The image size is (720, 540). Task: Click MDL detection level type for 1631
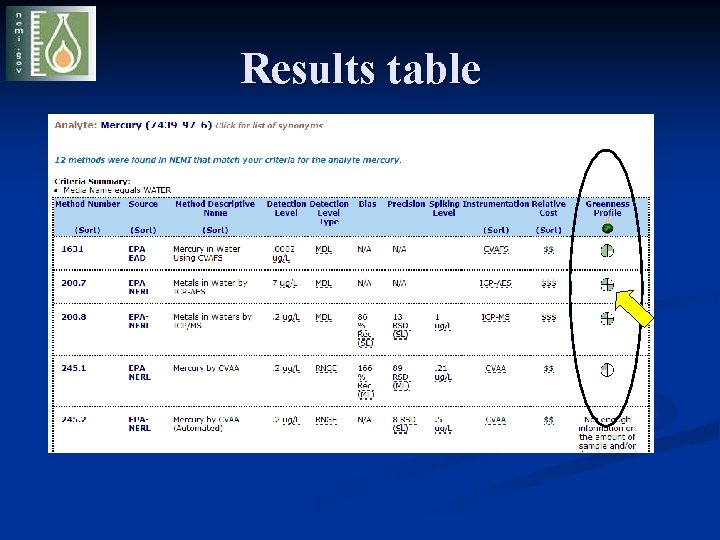point(323,249)
